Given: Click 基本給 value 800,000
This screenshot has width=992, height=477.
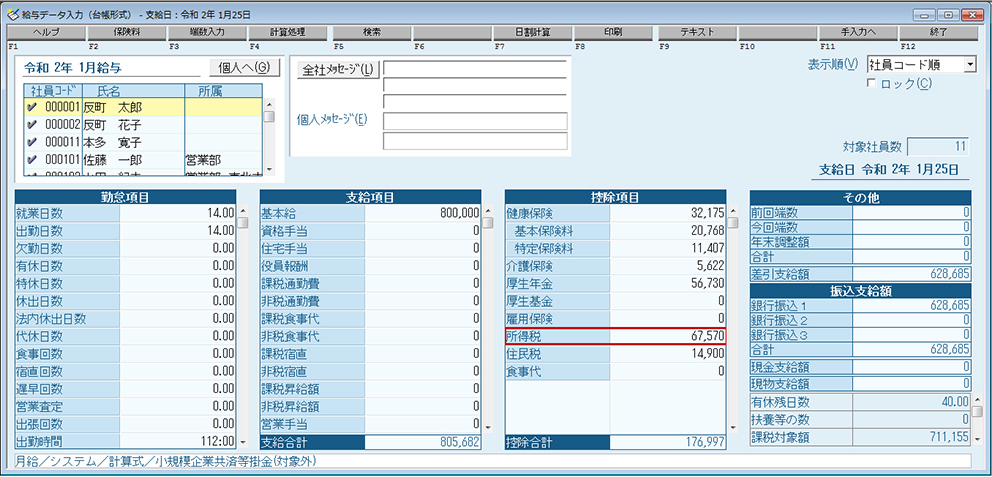Looking at the screenshot, I should click(423, 213).
